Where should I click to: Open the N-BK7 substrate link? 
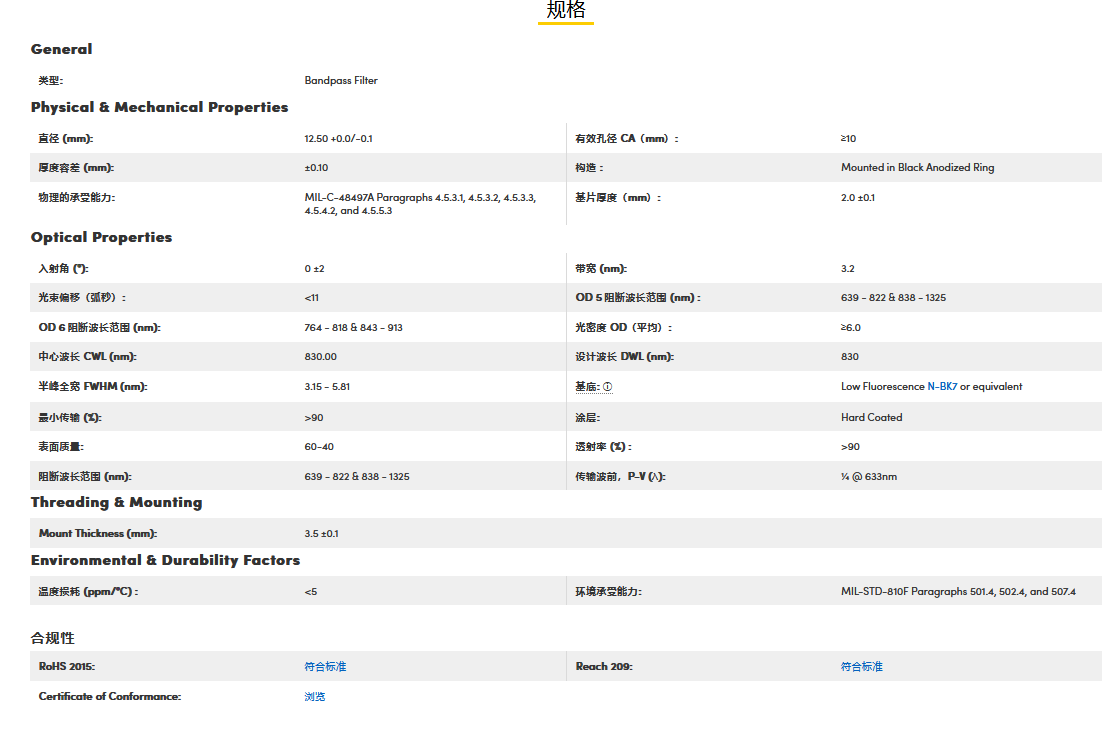[941, 386]
